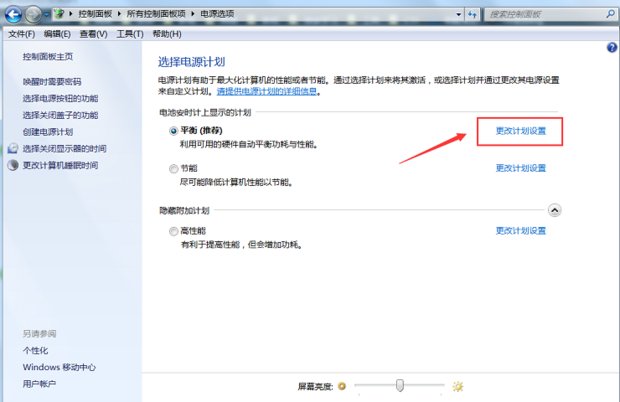Select the 高性能 power plan radio button

tap(173, 231)
